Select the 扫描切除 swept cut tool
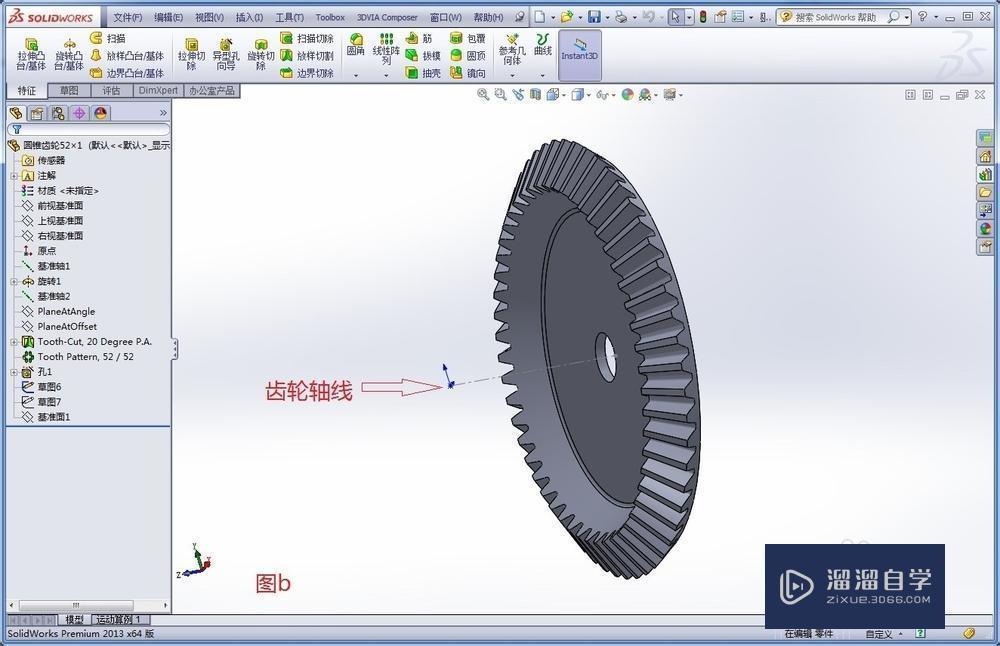 coord(307,38)
